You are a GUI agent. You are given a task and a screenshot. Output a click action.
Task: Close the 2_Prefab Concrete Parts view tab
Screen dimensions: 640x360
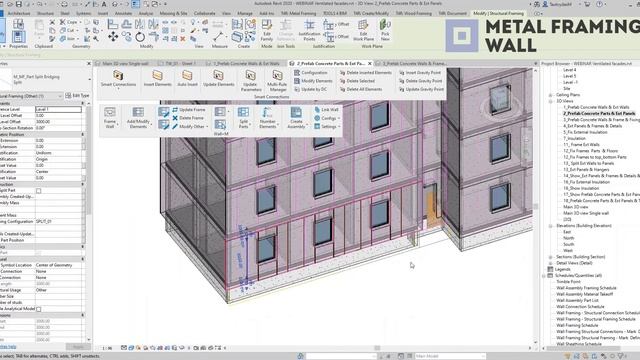(369, 64)
